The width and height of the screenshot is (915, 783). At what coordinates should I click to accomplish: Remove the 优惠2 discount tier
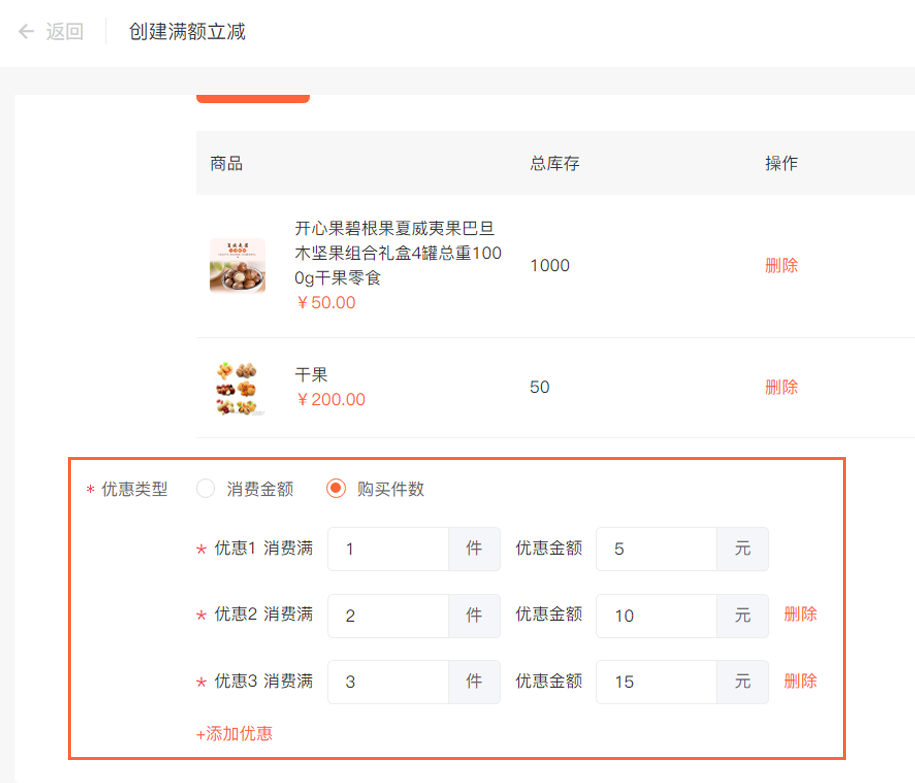click(x=801, y=614)
